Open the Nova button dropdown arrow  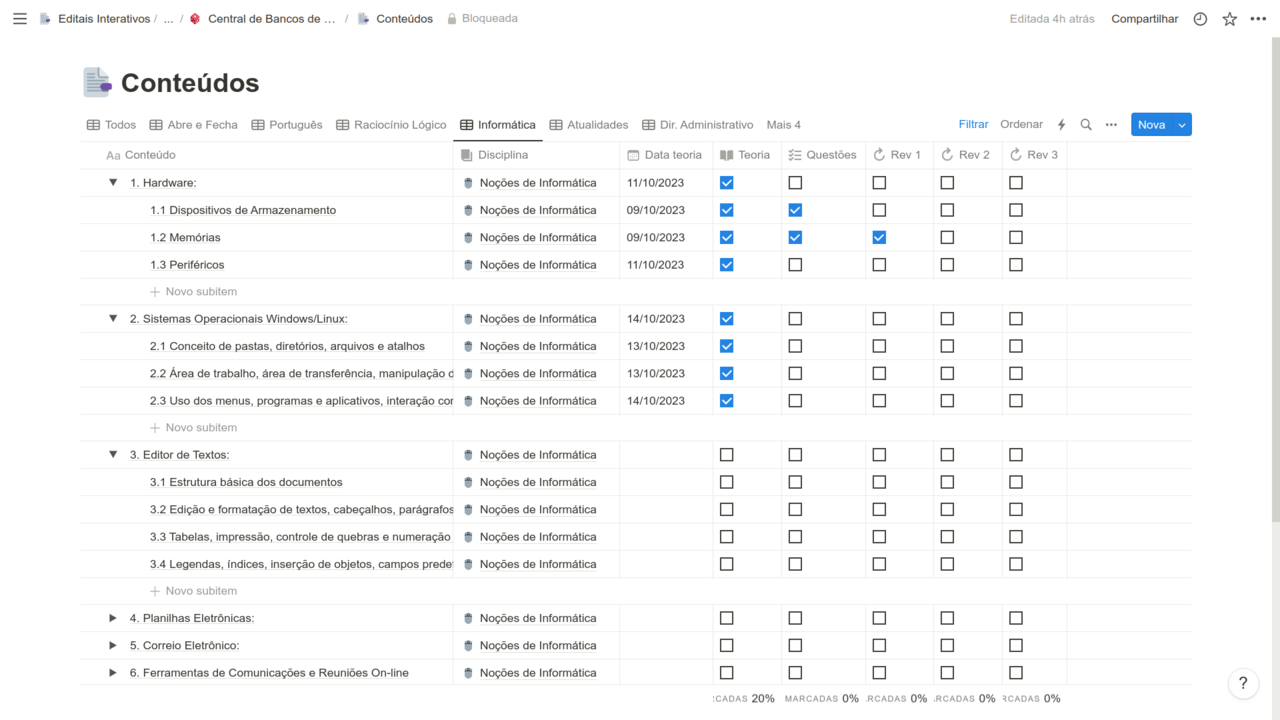(1182, 125)
